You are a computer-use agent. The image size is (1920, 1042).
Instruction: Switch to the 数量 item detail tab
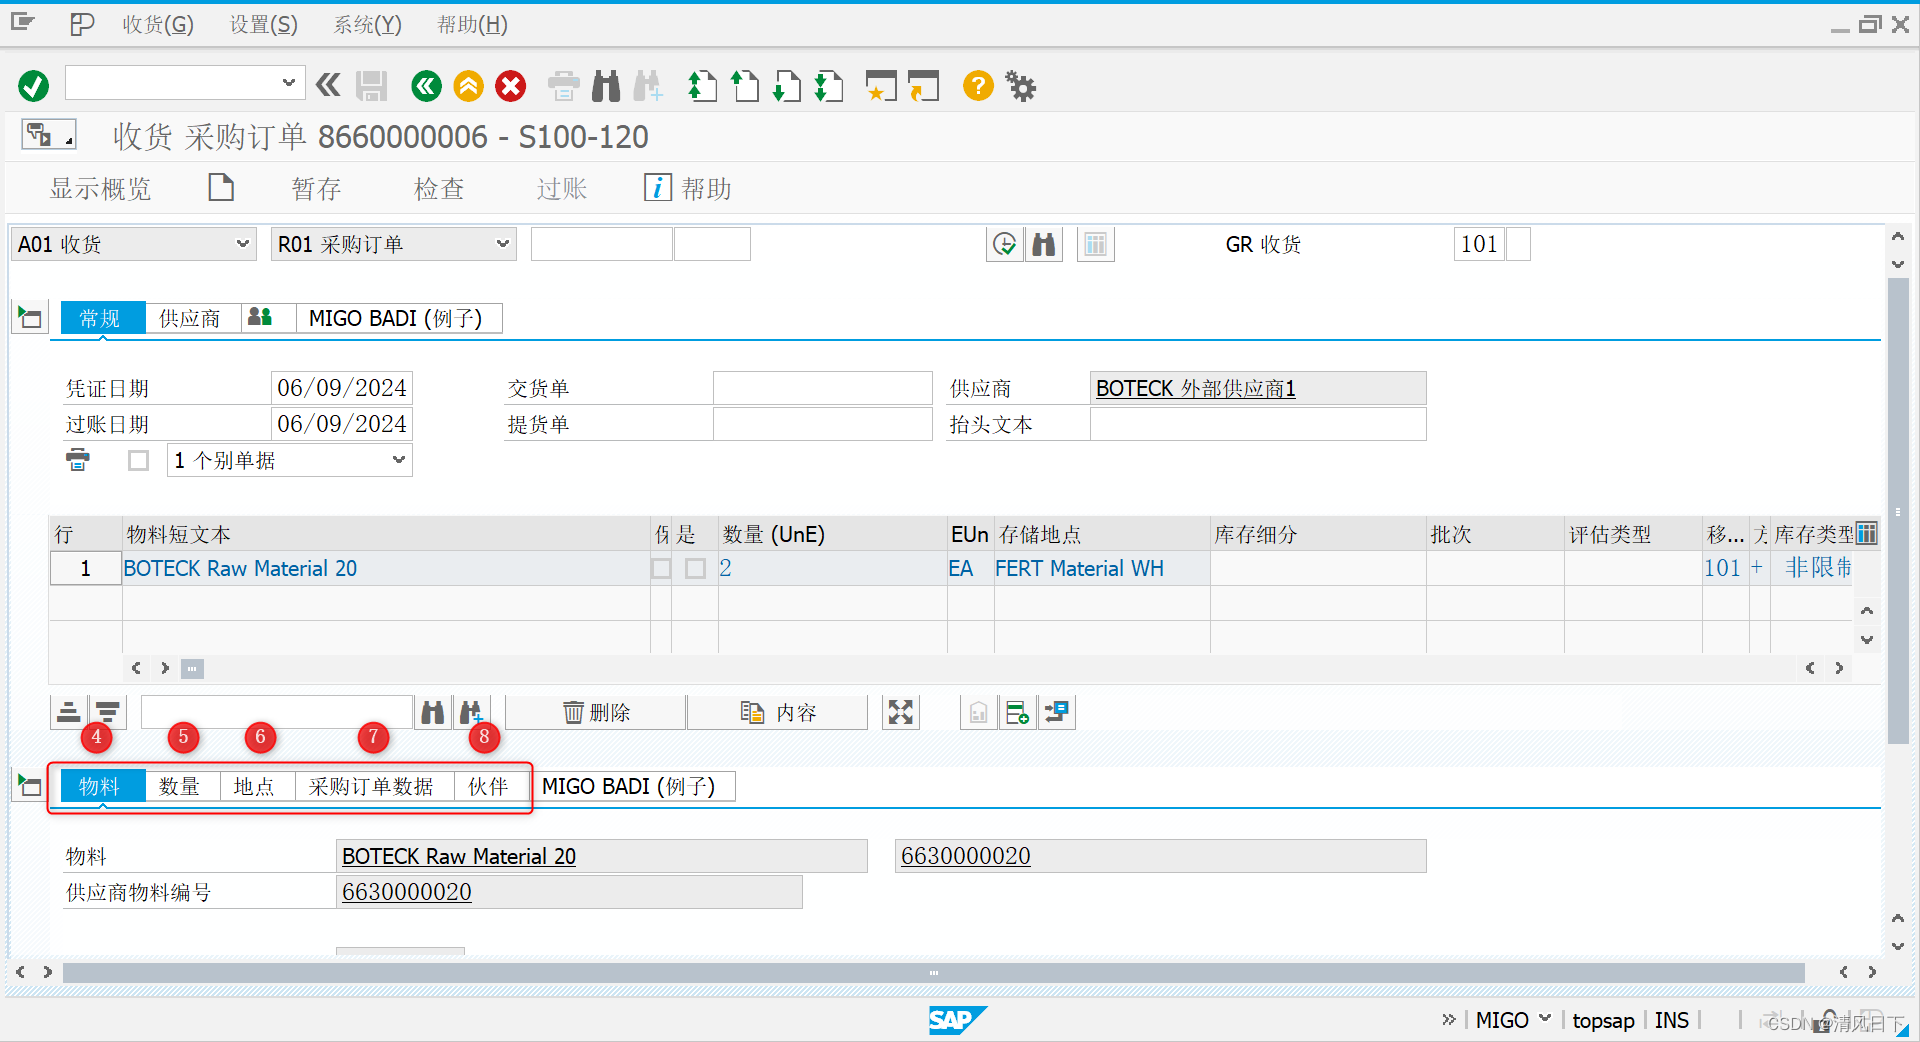click(x=180, y=786)
